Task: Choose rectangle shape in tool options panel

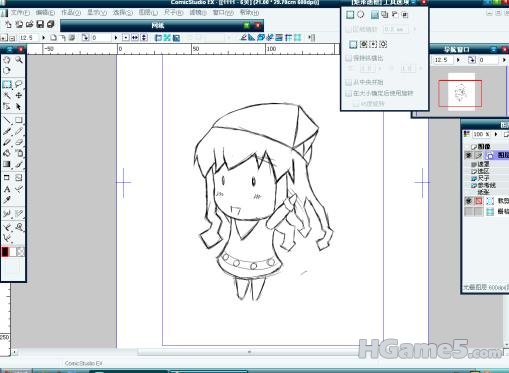Action: [350, 15]
